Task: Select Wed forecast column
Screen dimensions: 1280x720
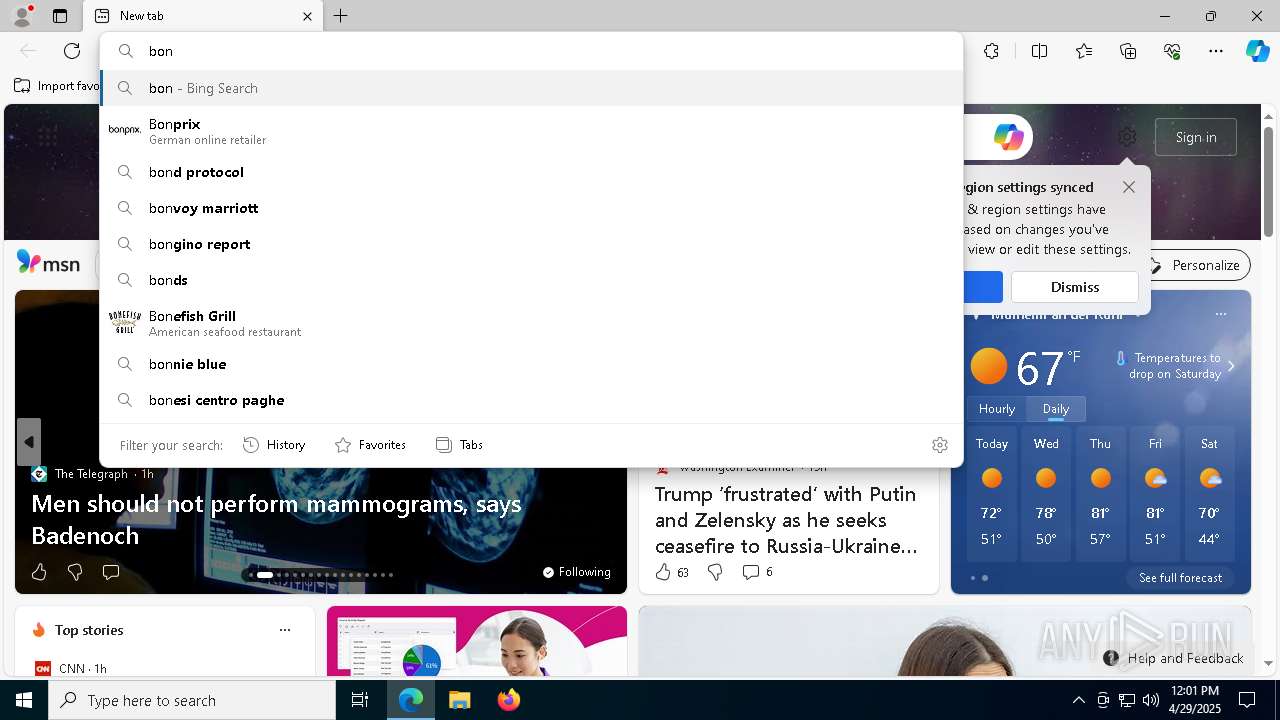Action: [x=1046, y=494]
